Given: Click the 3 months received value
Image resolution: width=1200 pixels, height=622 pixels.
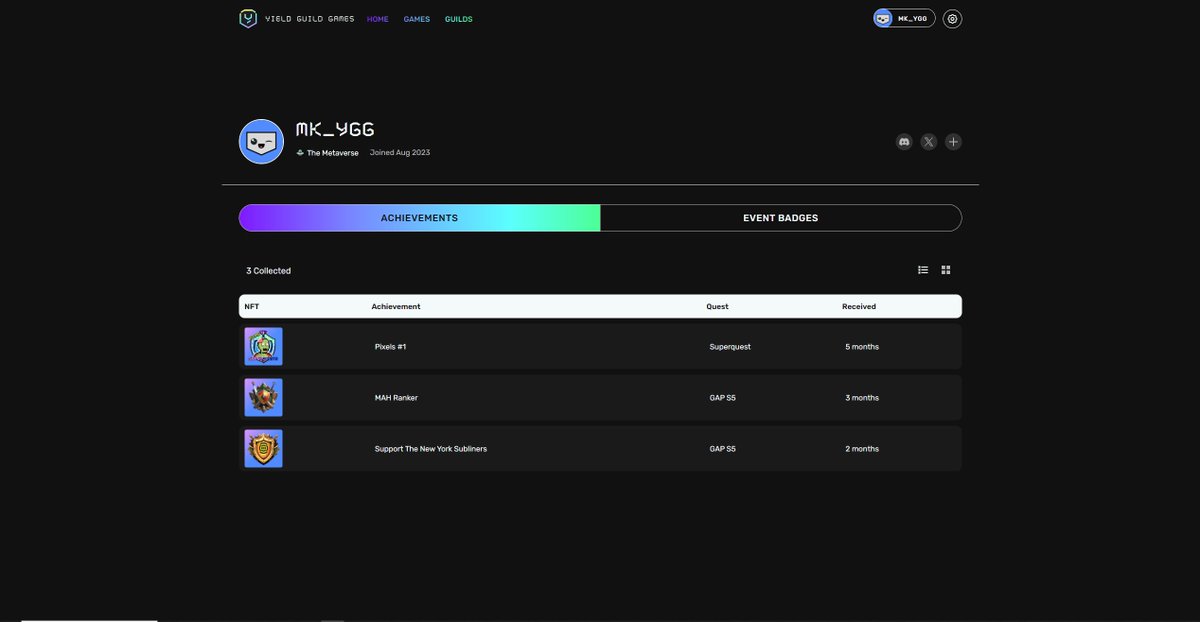Looking at the screenshot, I should [862, 398].
